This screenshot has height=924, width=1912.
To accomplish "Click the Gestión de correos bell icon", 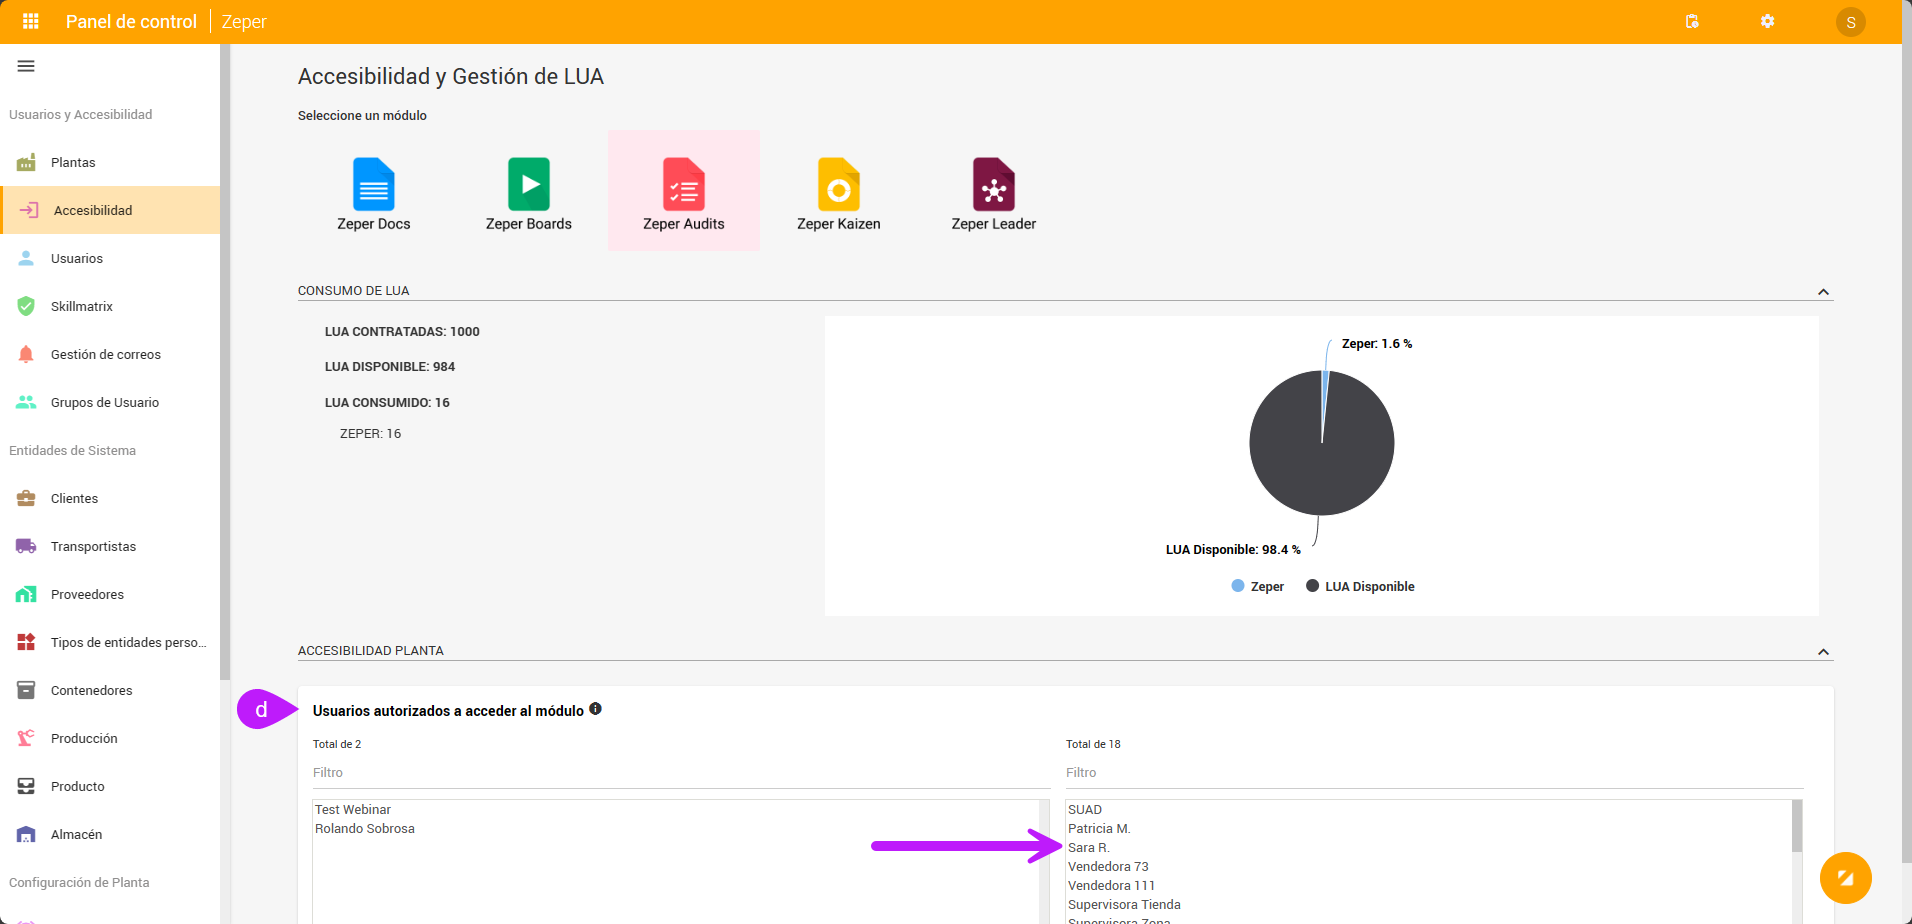I will [x=26, y=354].
